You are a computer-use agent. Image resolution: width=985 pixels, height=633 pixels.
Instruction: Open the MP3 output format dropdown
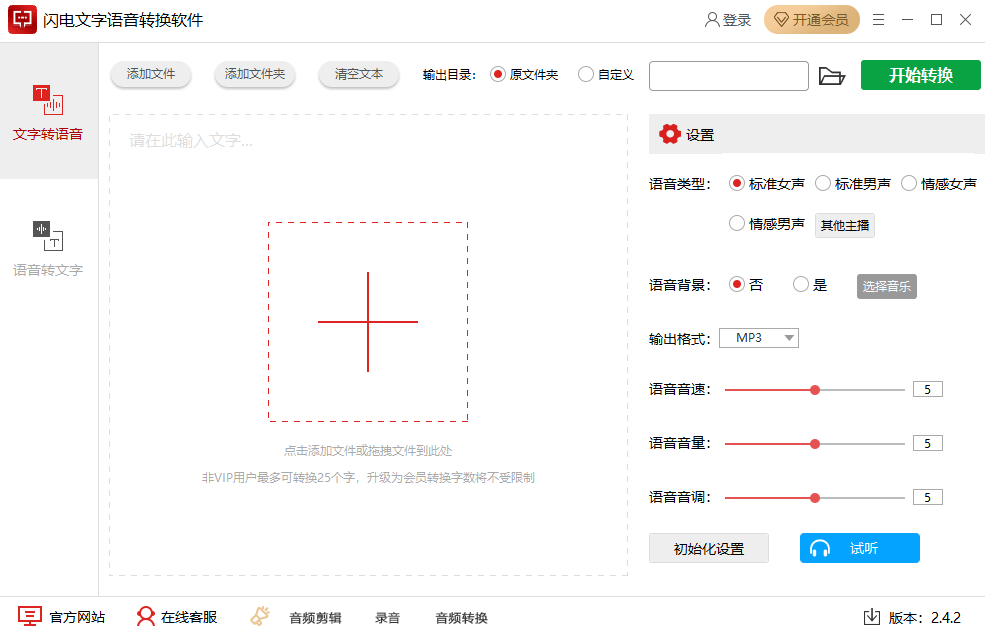coord(758,337)
